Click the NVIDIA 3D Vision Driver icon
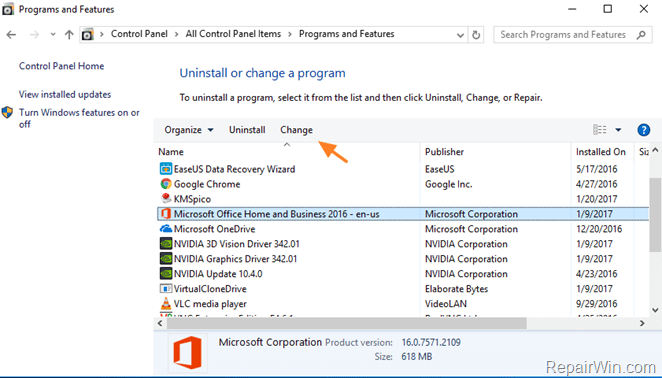Viewport: 662px width, 378px height. tap(166, 244)
